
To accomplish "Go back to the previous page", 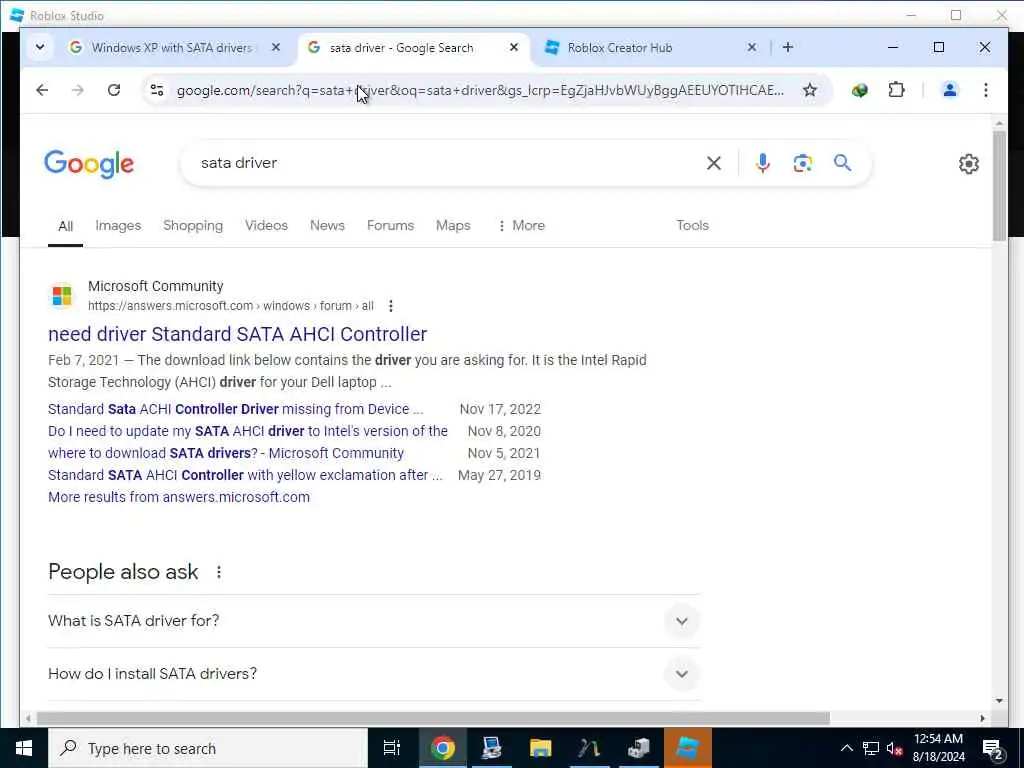I will click(x=42, y=90).
